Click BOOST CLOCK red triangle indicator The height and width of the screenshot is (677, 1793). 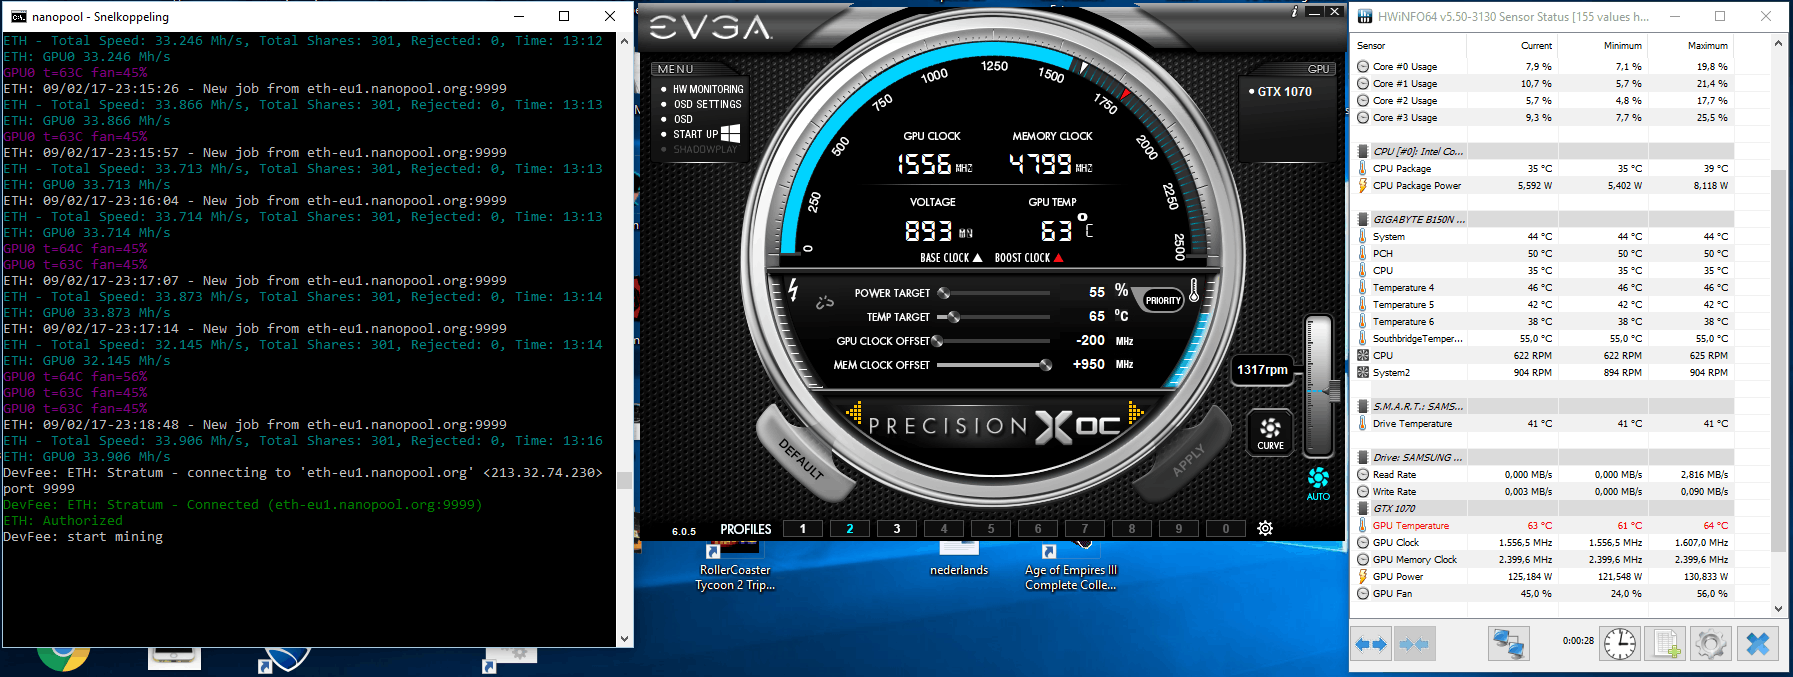pyautogui.click(x=1058, y=258)
